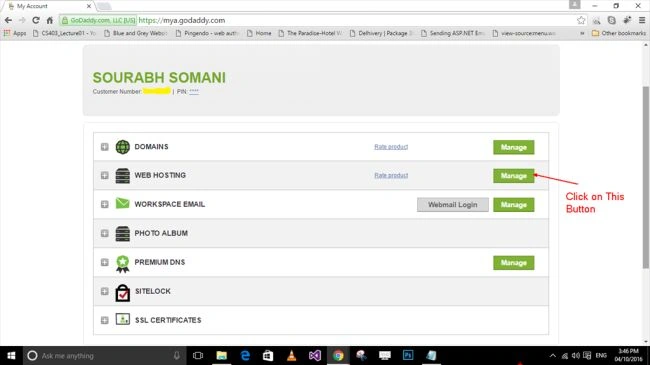Image resolution: width=650 pixels, height=365 pixels.
Task: Select the My Account browser tab
Action: 49,6
